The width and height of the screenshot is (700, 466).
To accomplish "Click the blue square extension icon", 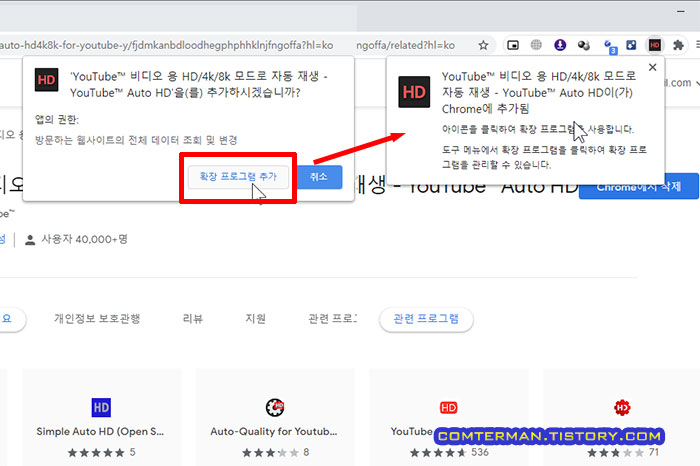I will 631,45.
